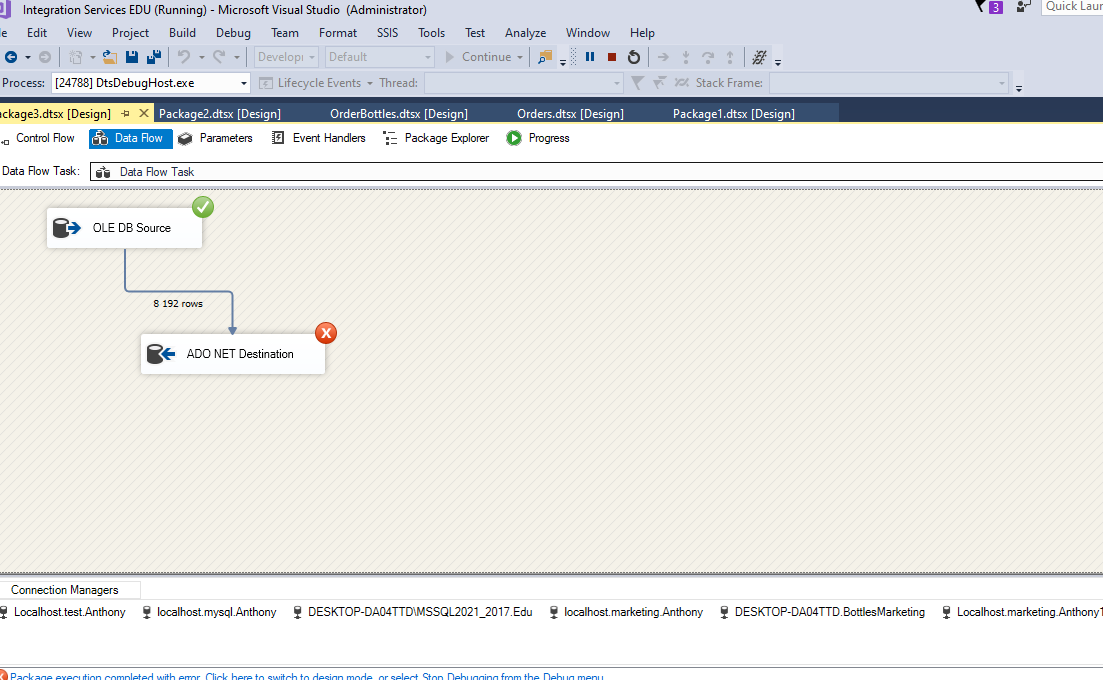This screenshot has width=1103, height=680.
Task: Click the notifications flag icon
Action: coord(981,6)
